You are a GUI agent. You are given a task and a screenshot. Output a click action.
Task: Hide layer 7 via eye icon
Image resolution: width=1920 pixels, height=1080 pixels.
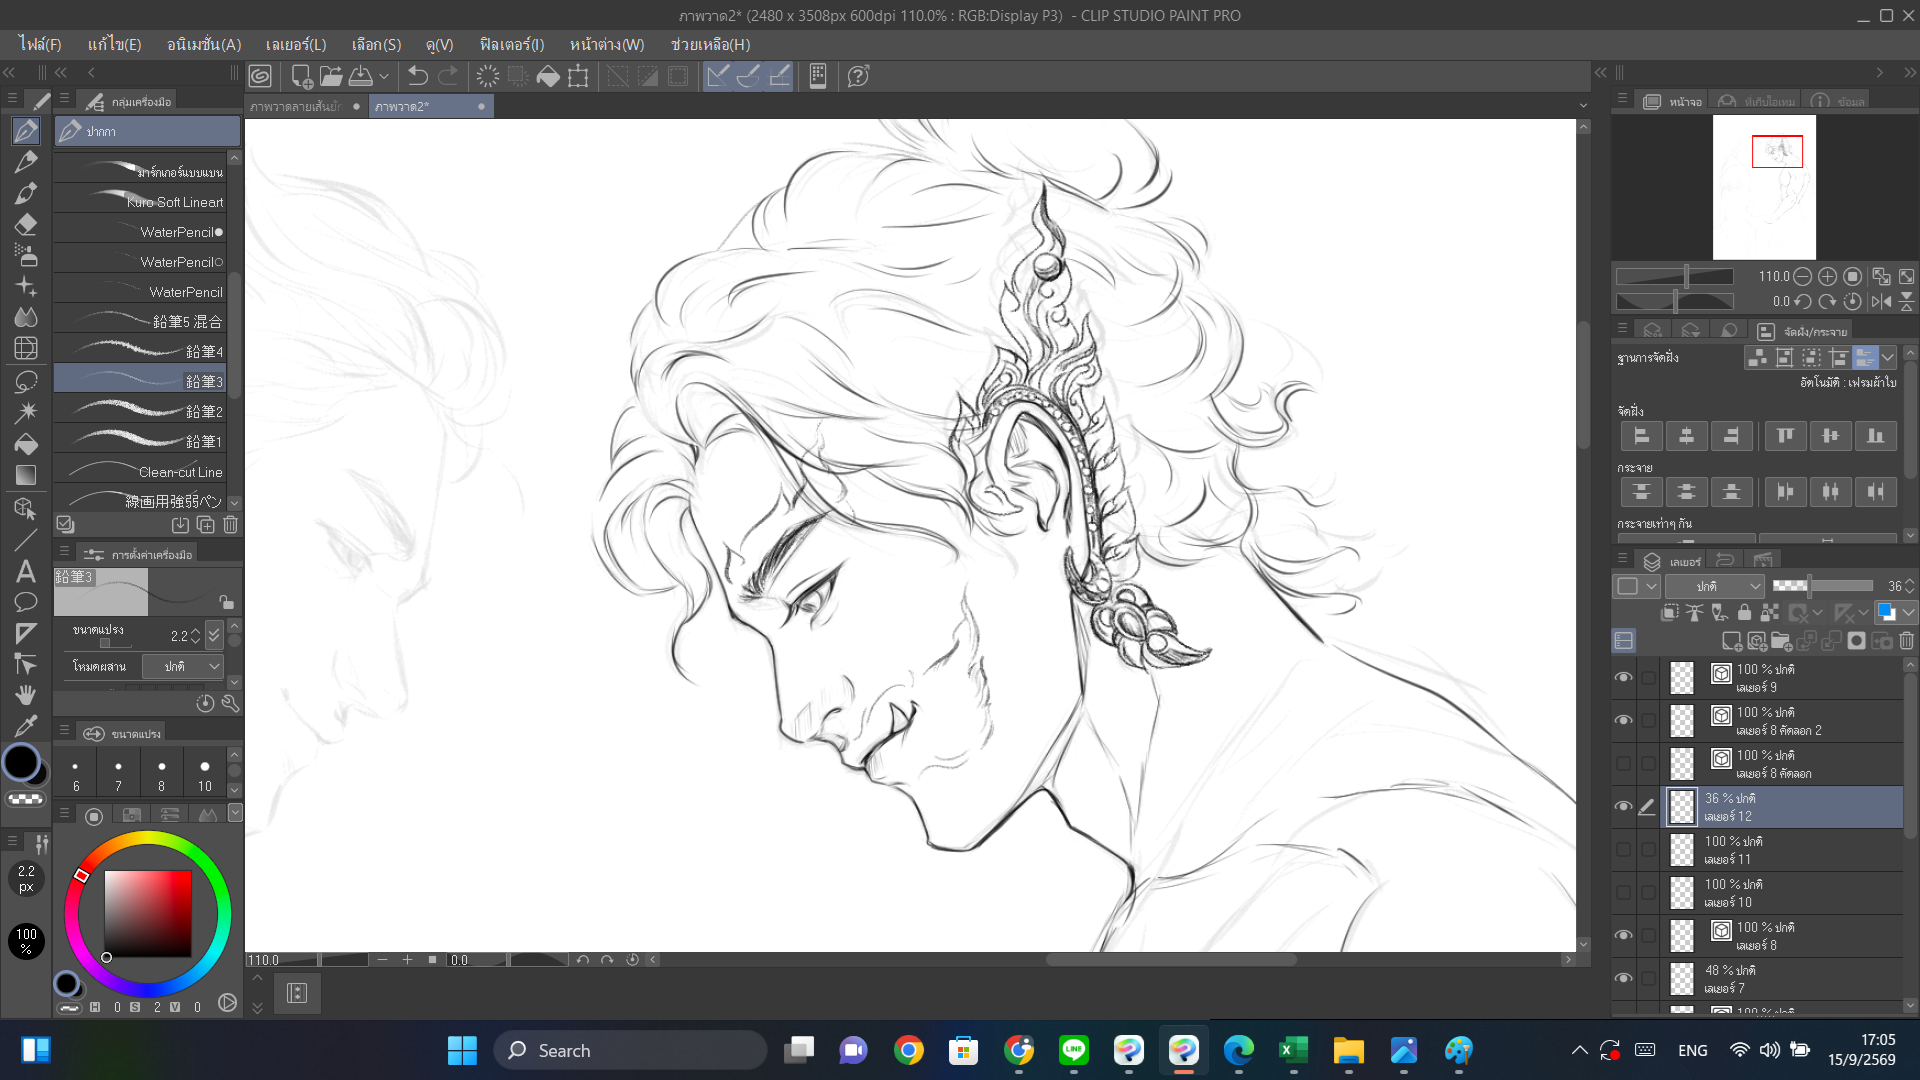tap(1623, 979)
